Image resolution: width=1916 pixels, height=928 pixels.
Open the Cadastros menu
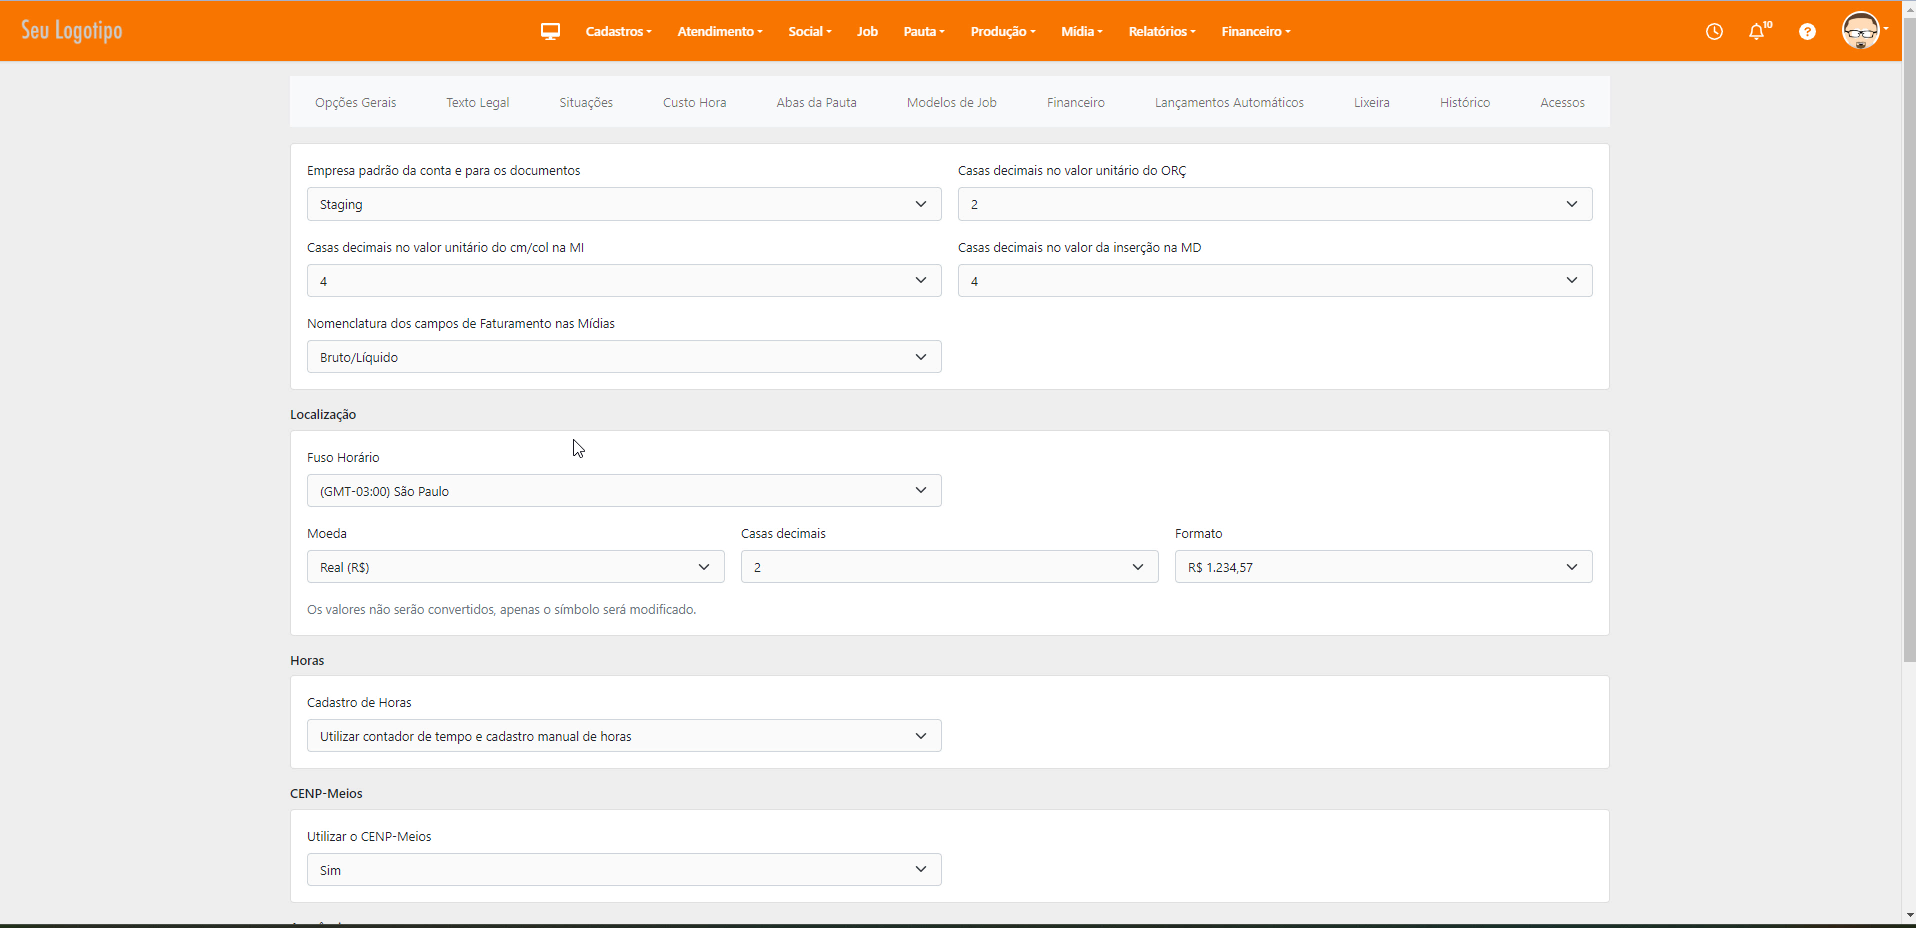[618, 31]
